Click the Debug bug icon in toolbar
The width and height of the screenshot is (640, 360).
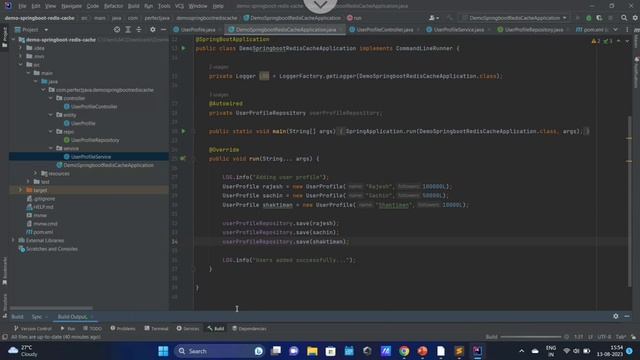589,18
